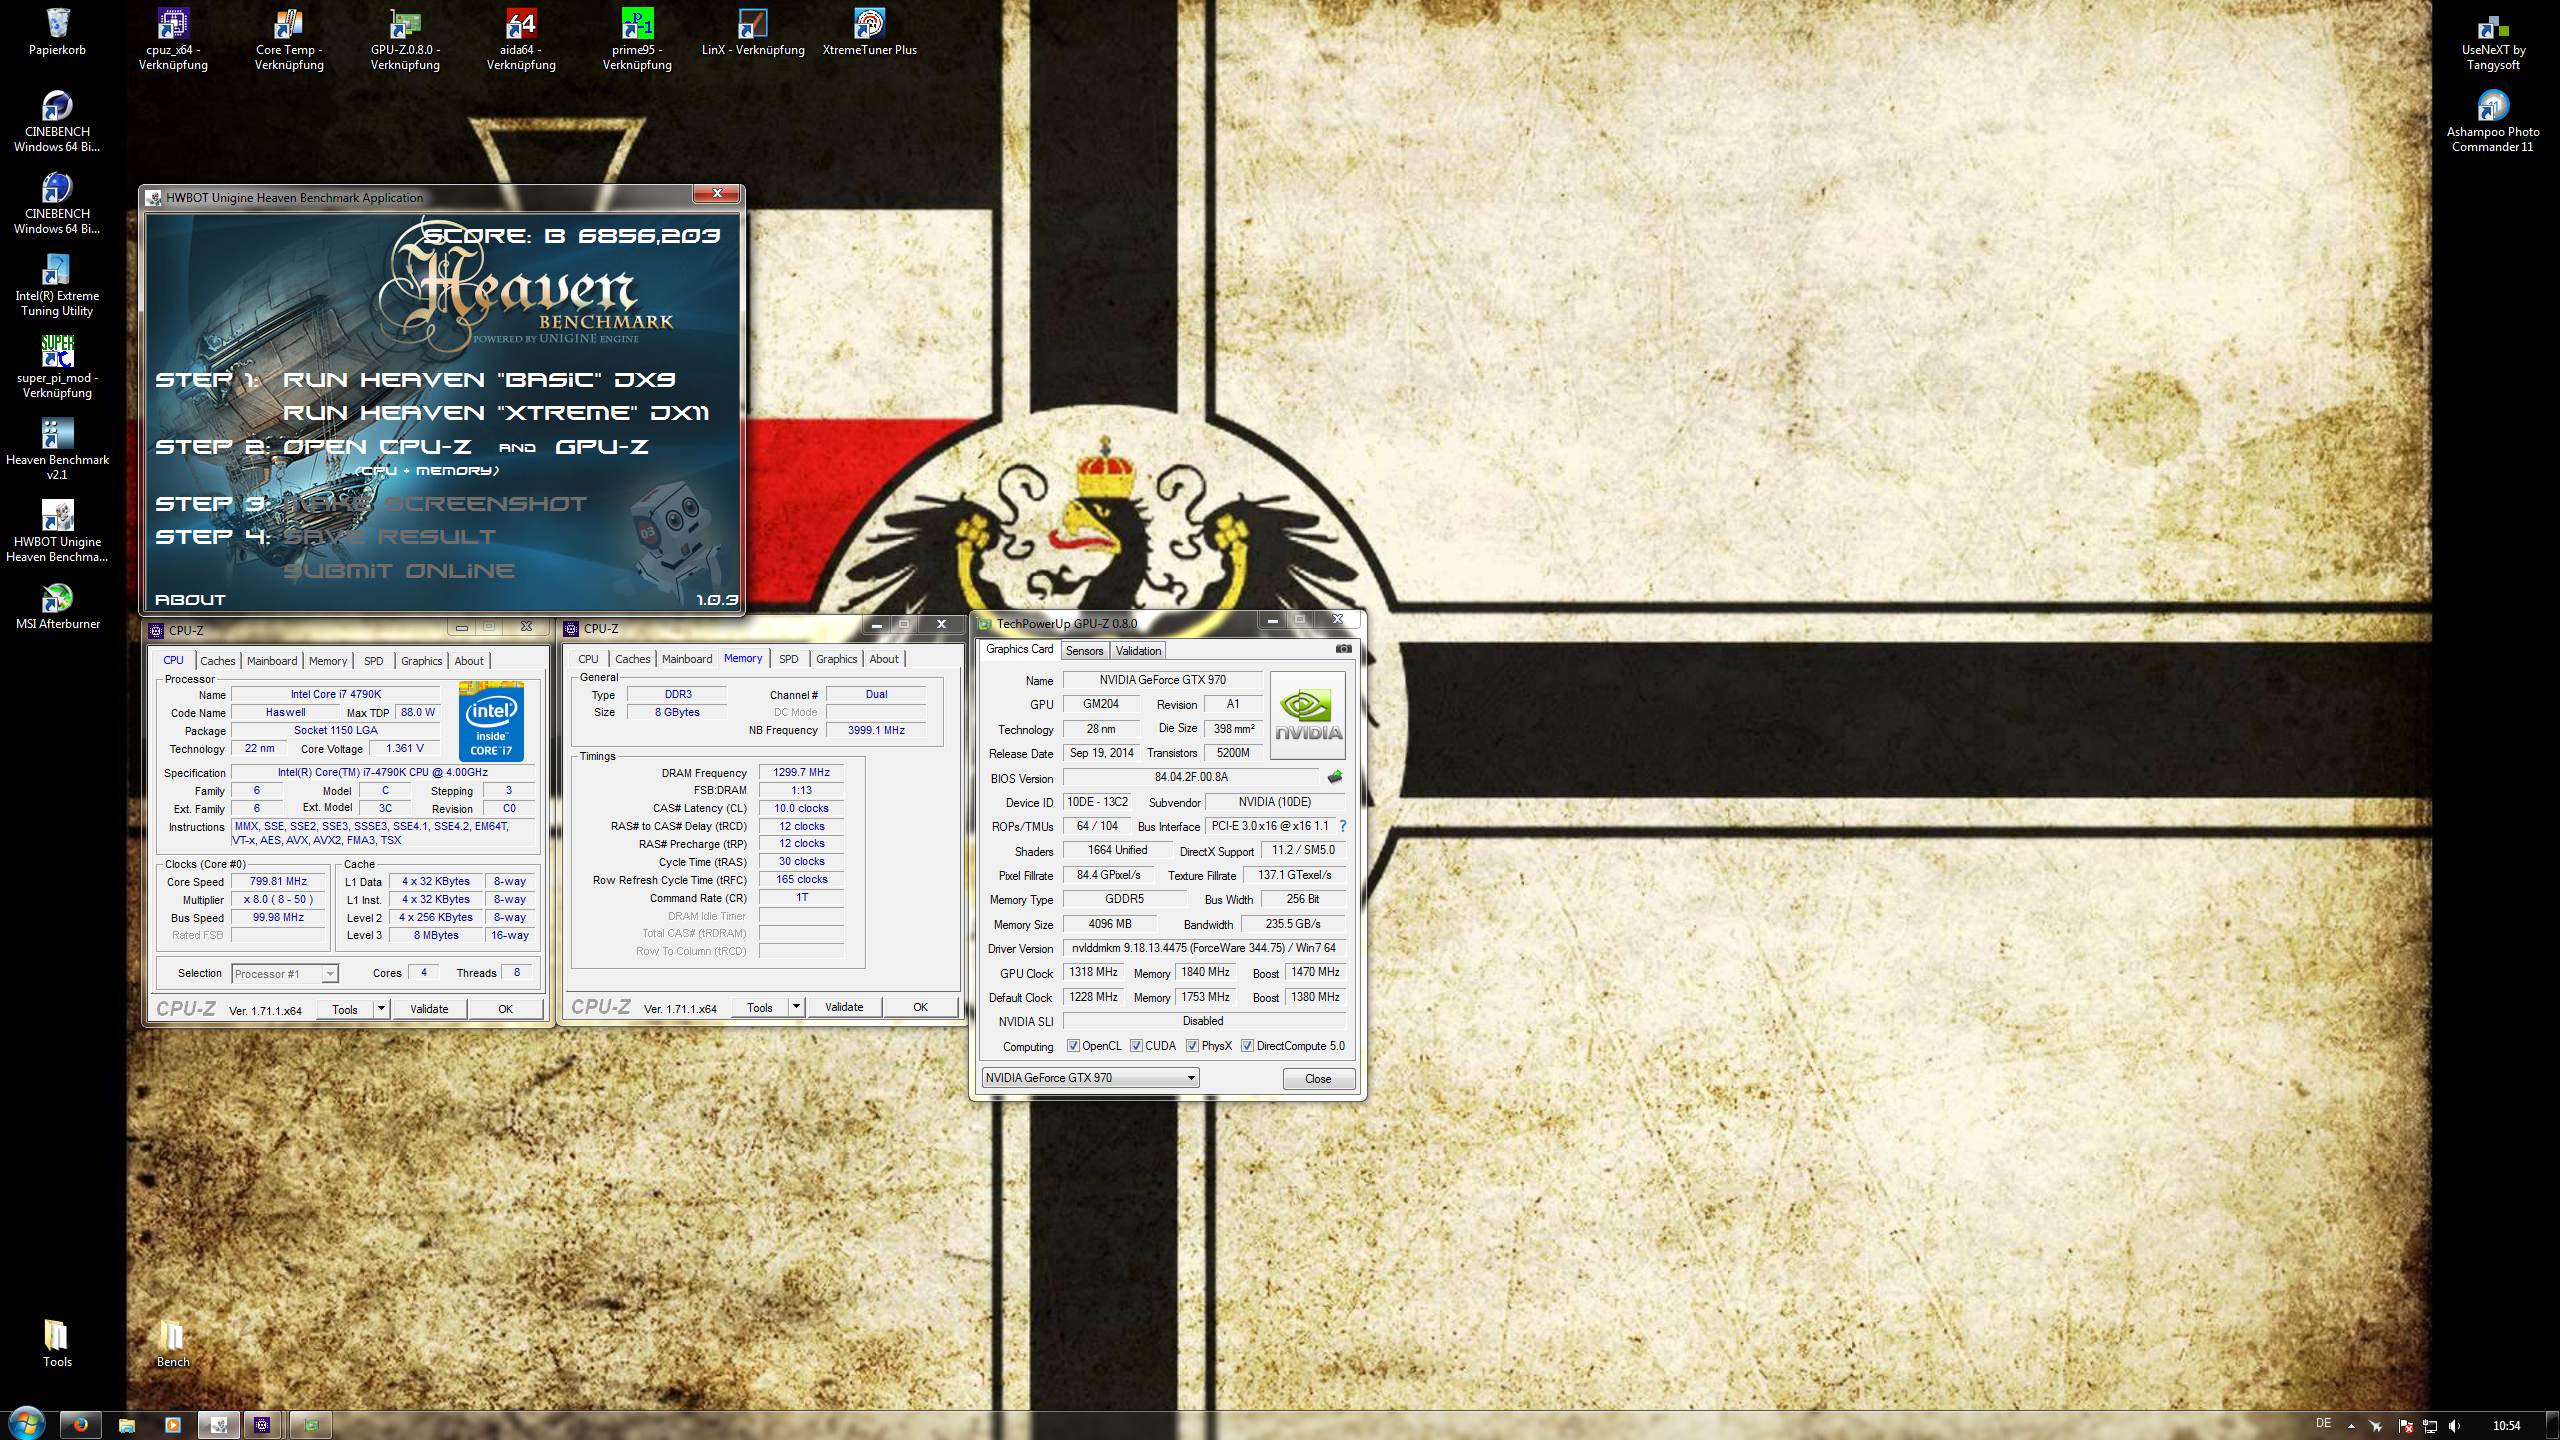Screen dimensions: 2560x1440
Task: Open the Windows Start button
Action: 26,1424
